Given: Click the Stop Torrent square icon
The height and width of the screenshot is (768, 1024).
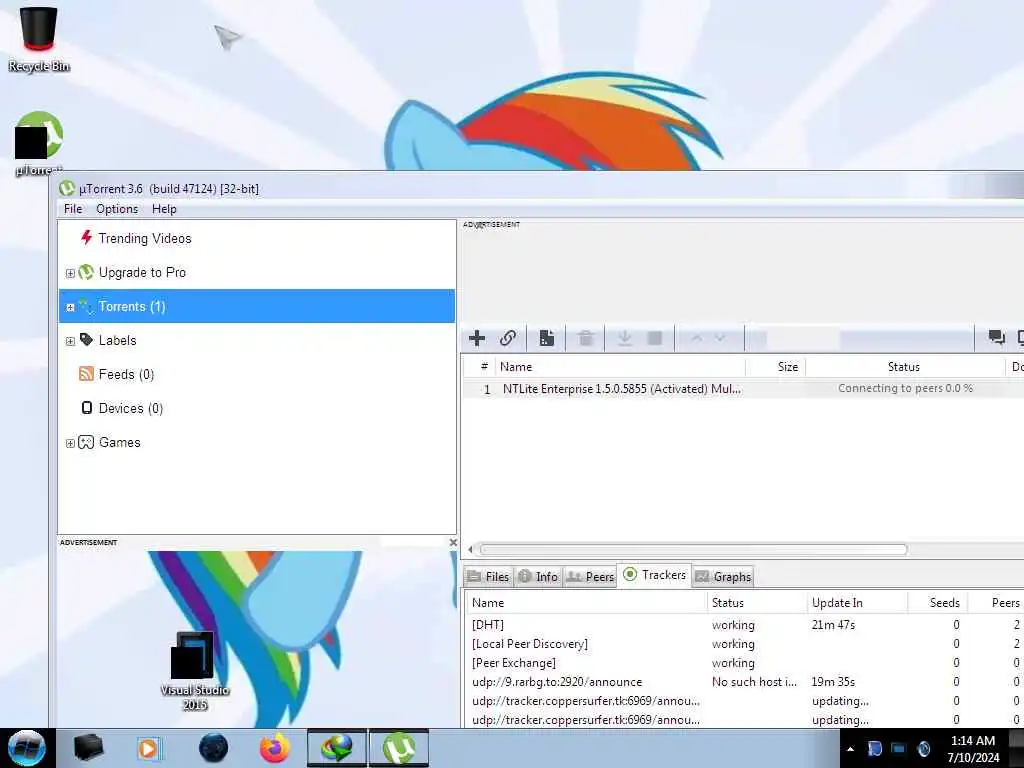Looking at the screenshot, I should click(654, 338).
